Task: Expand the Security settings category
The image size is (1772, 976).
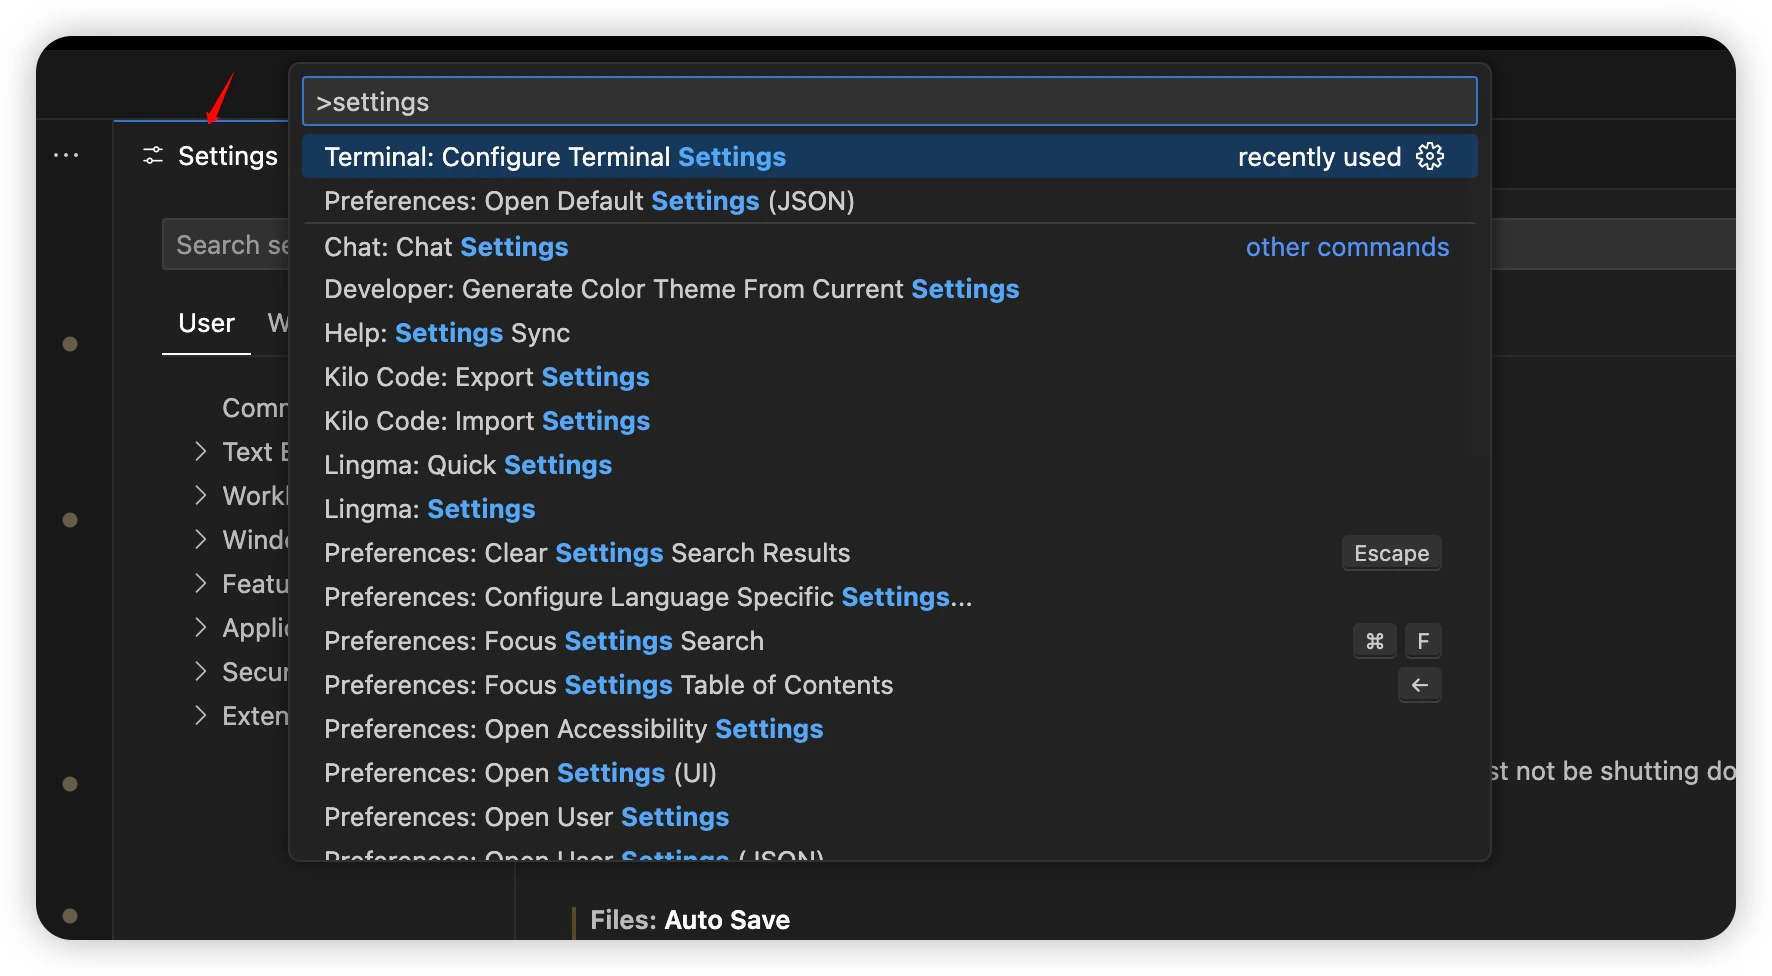Action: (201, 672)
